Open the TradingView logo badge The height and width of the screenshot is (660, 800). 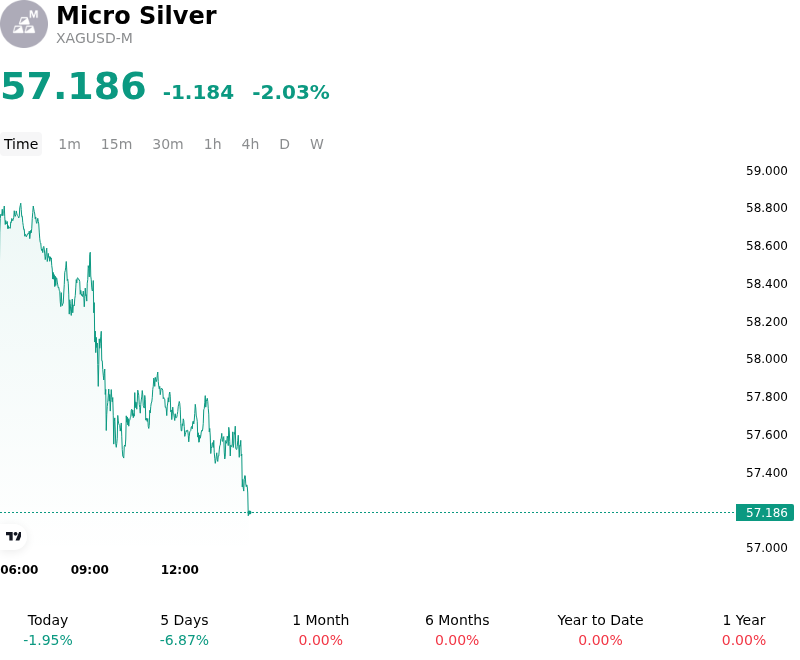point(13,536)
